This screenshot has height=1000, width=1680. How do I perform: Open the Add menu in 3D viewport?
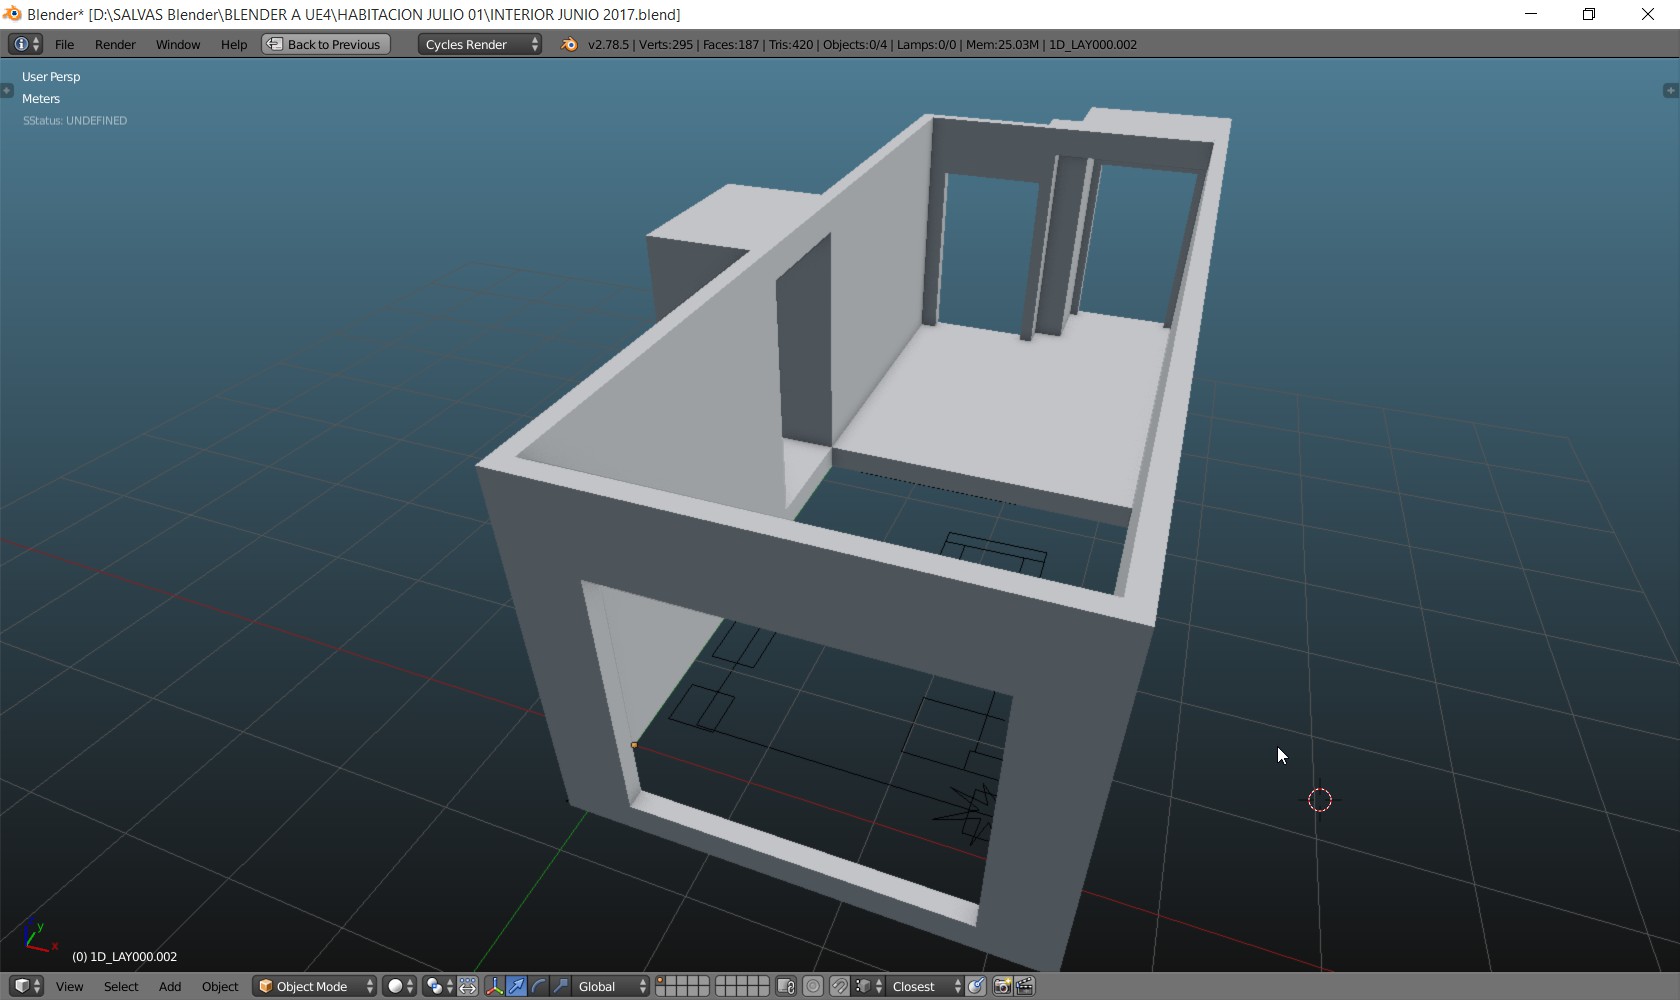point(170,986)
